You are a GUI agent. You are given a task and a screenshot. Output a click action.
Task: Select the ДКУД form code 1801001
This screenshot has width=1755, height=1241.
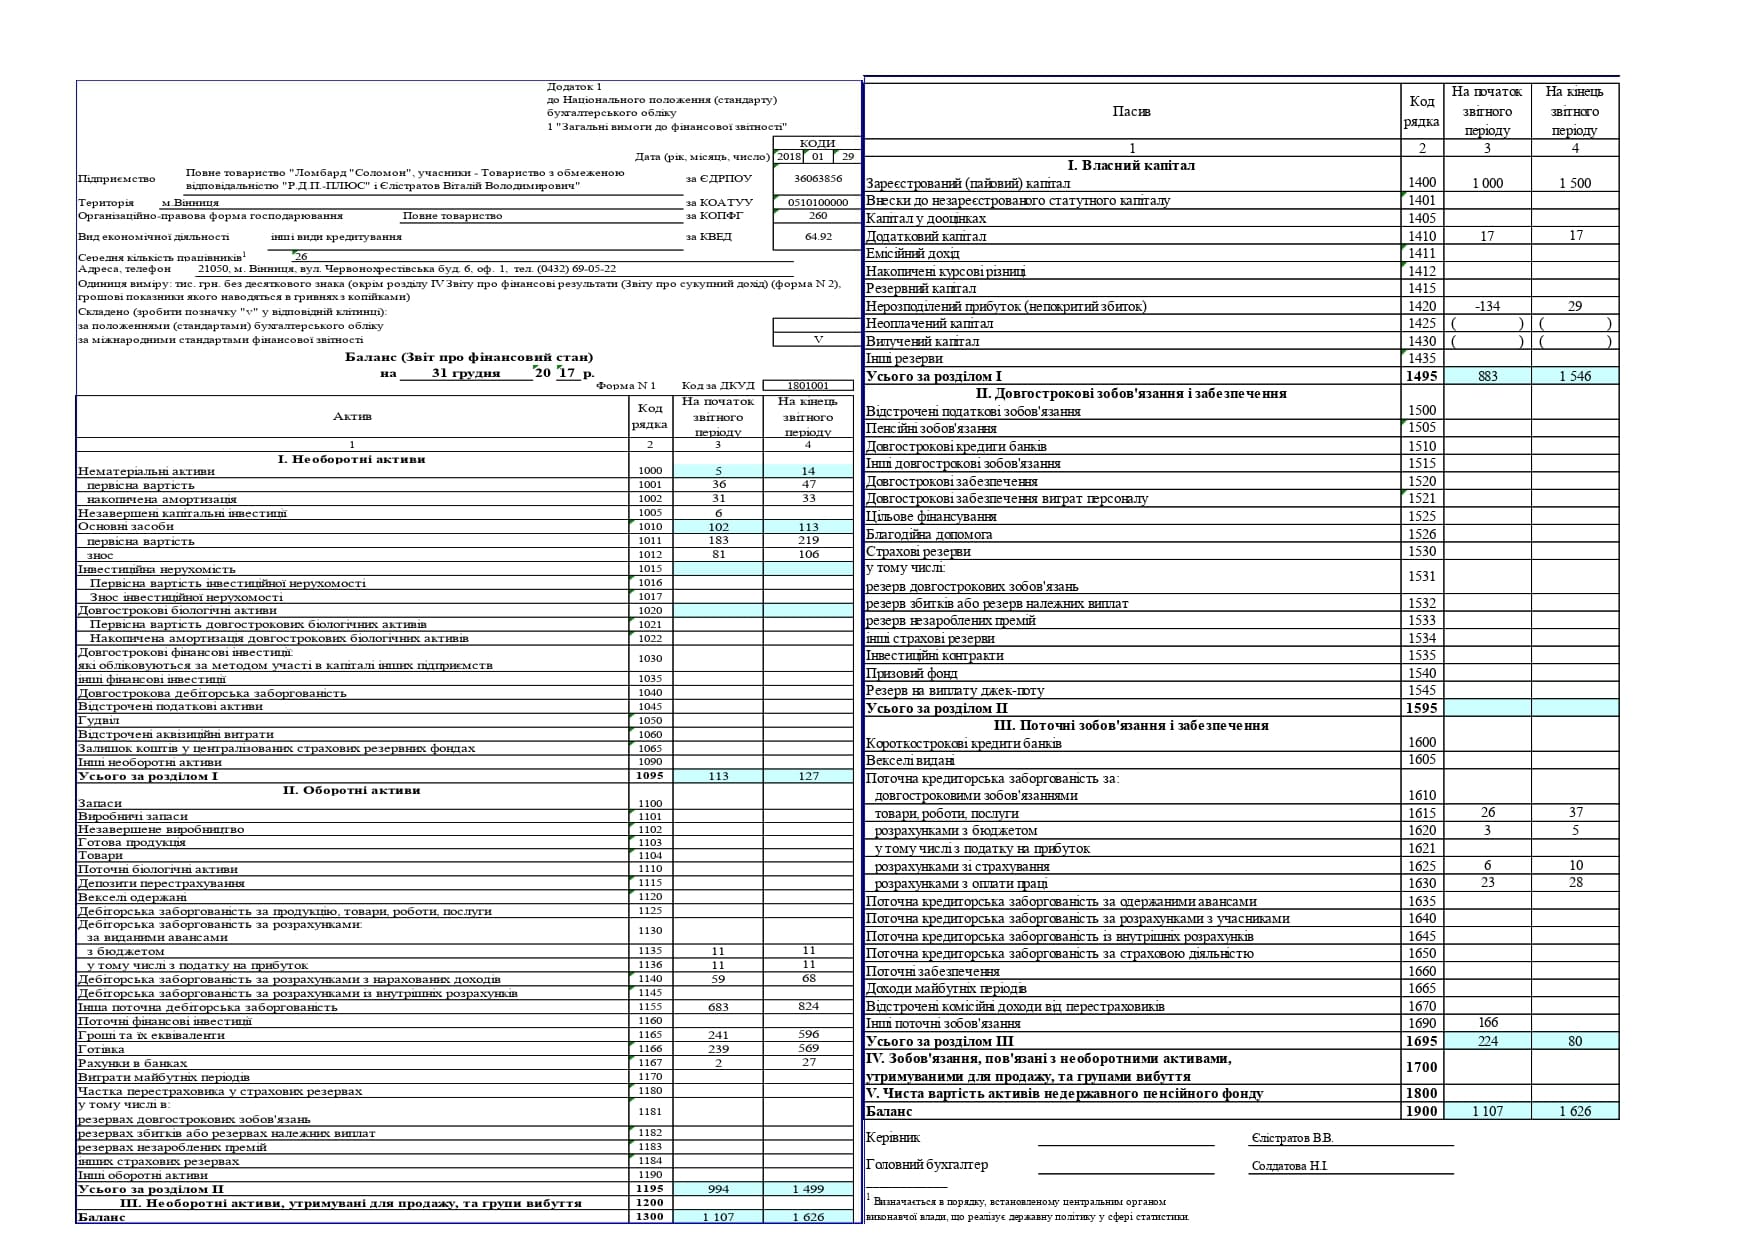(x=808, y=385)
